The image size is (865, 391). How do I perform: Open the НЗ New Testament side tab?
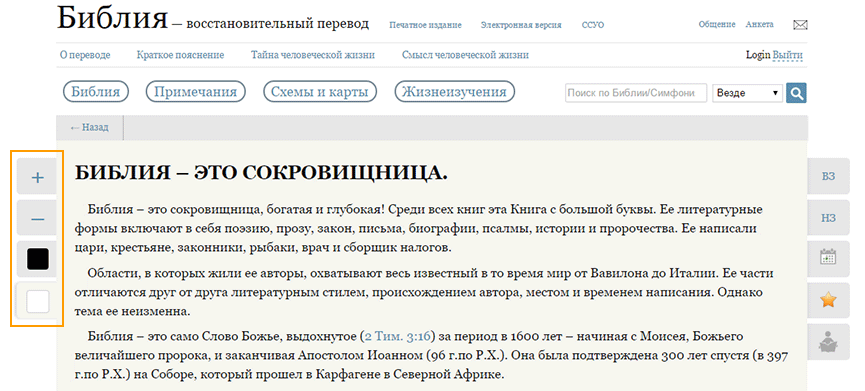point(828,218)
